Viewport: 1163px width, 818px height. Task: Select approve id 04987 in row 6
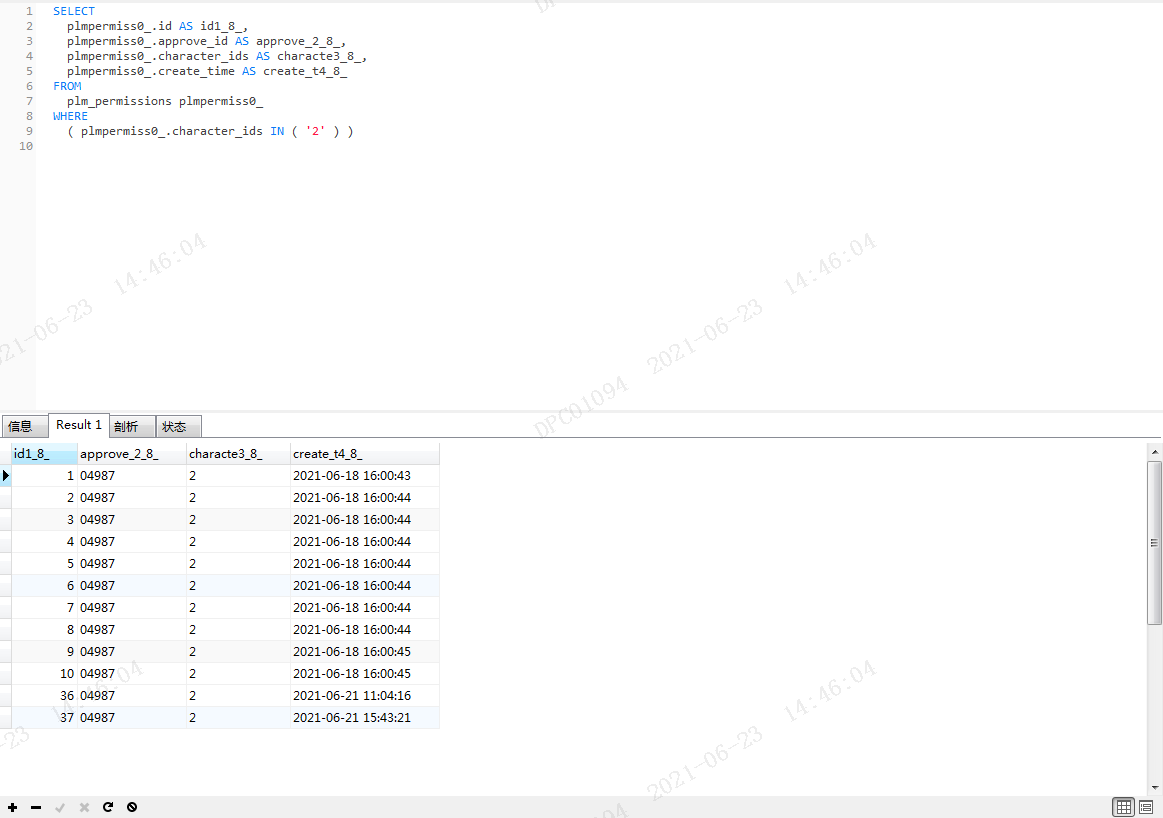(x=132, y=585)
